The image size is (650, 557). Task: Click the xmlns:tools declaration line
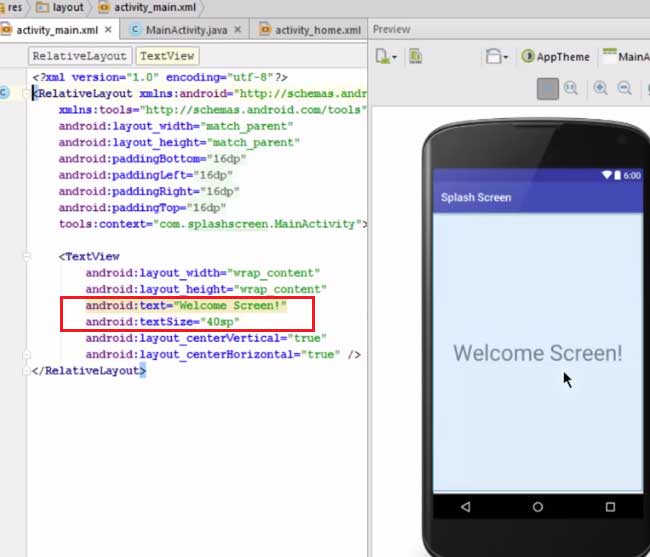click(213, 110)
